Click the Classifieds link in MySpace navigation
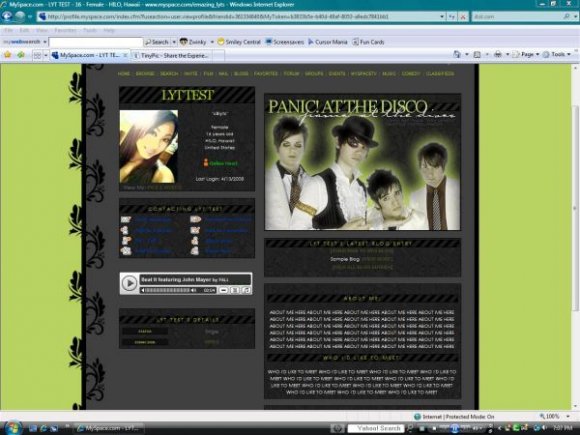The width and height of the screenshot is (580, 435). [440, 74]
